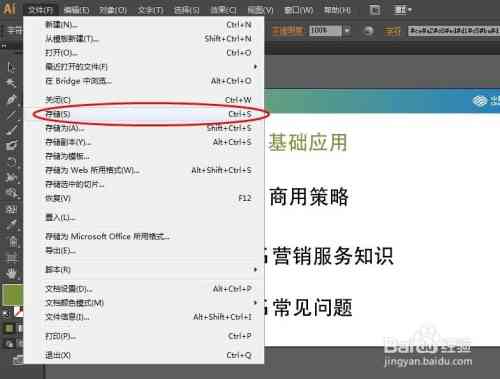Open the 选择(S) menu
The width and height of the screenshot is (500, 379).
pos(186,10)
